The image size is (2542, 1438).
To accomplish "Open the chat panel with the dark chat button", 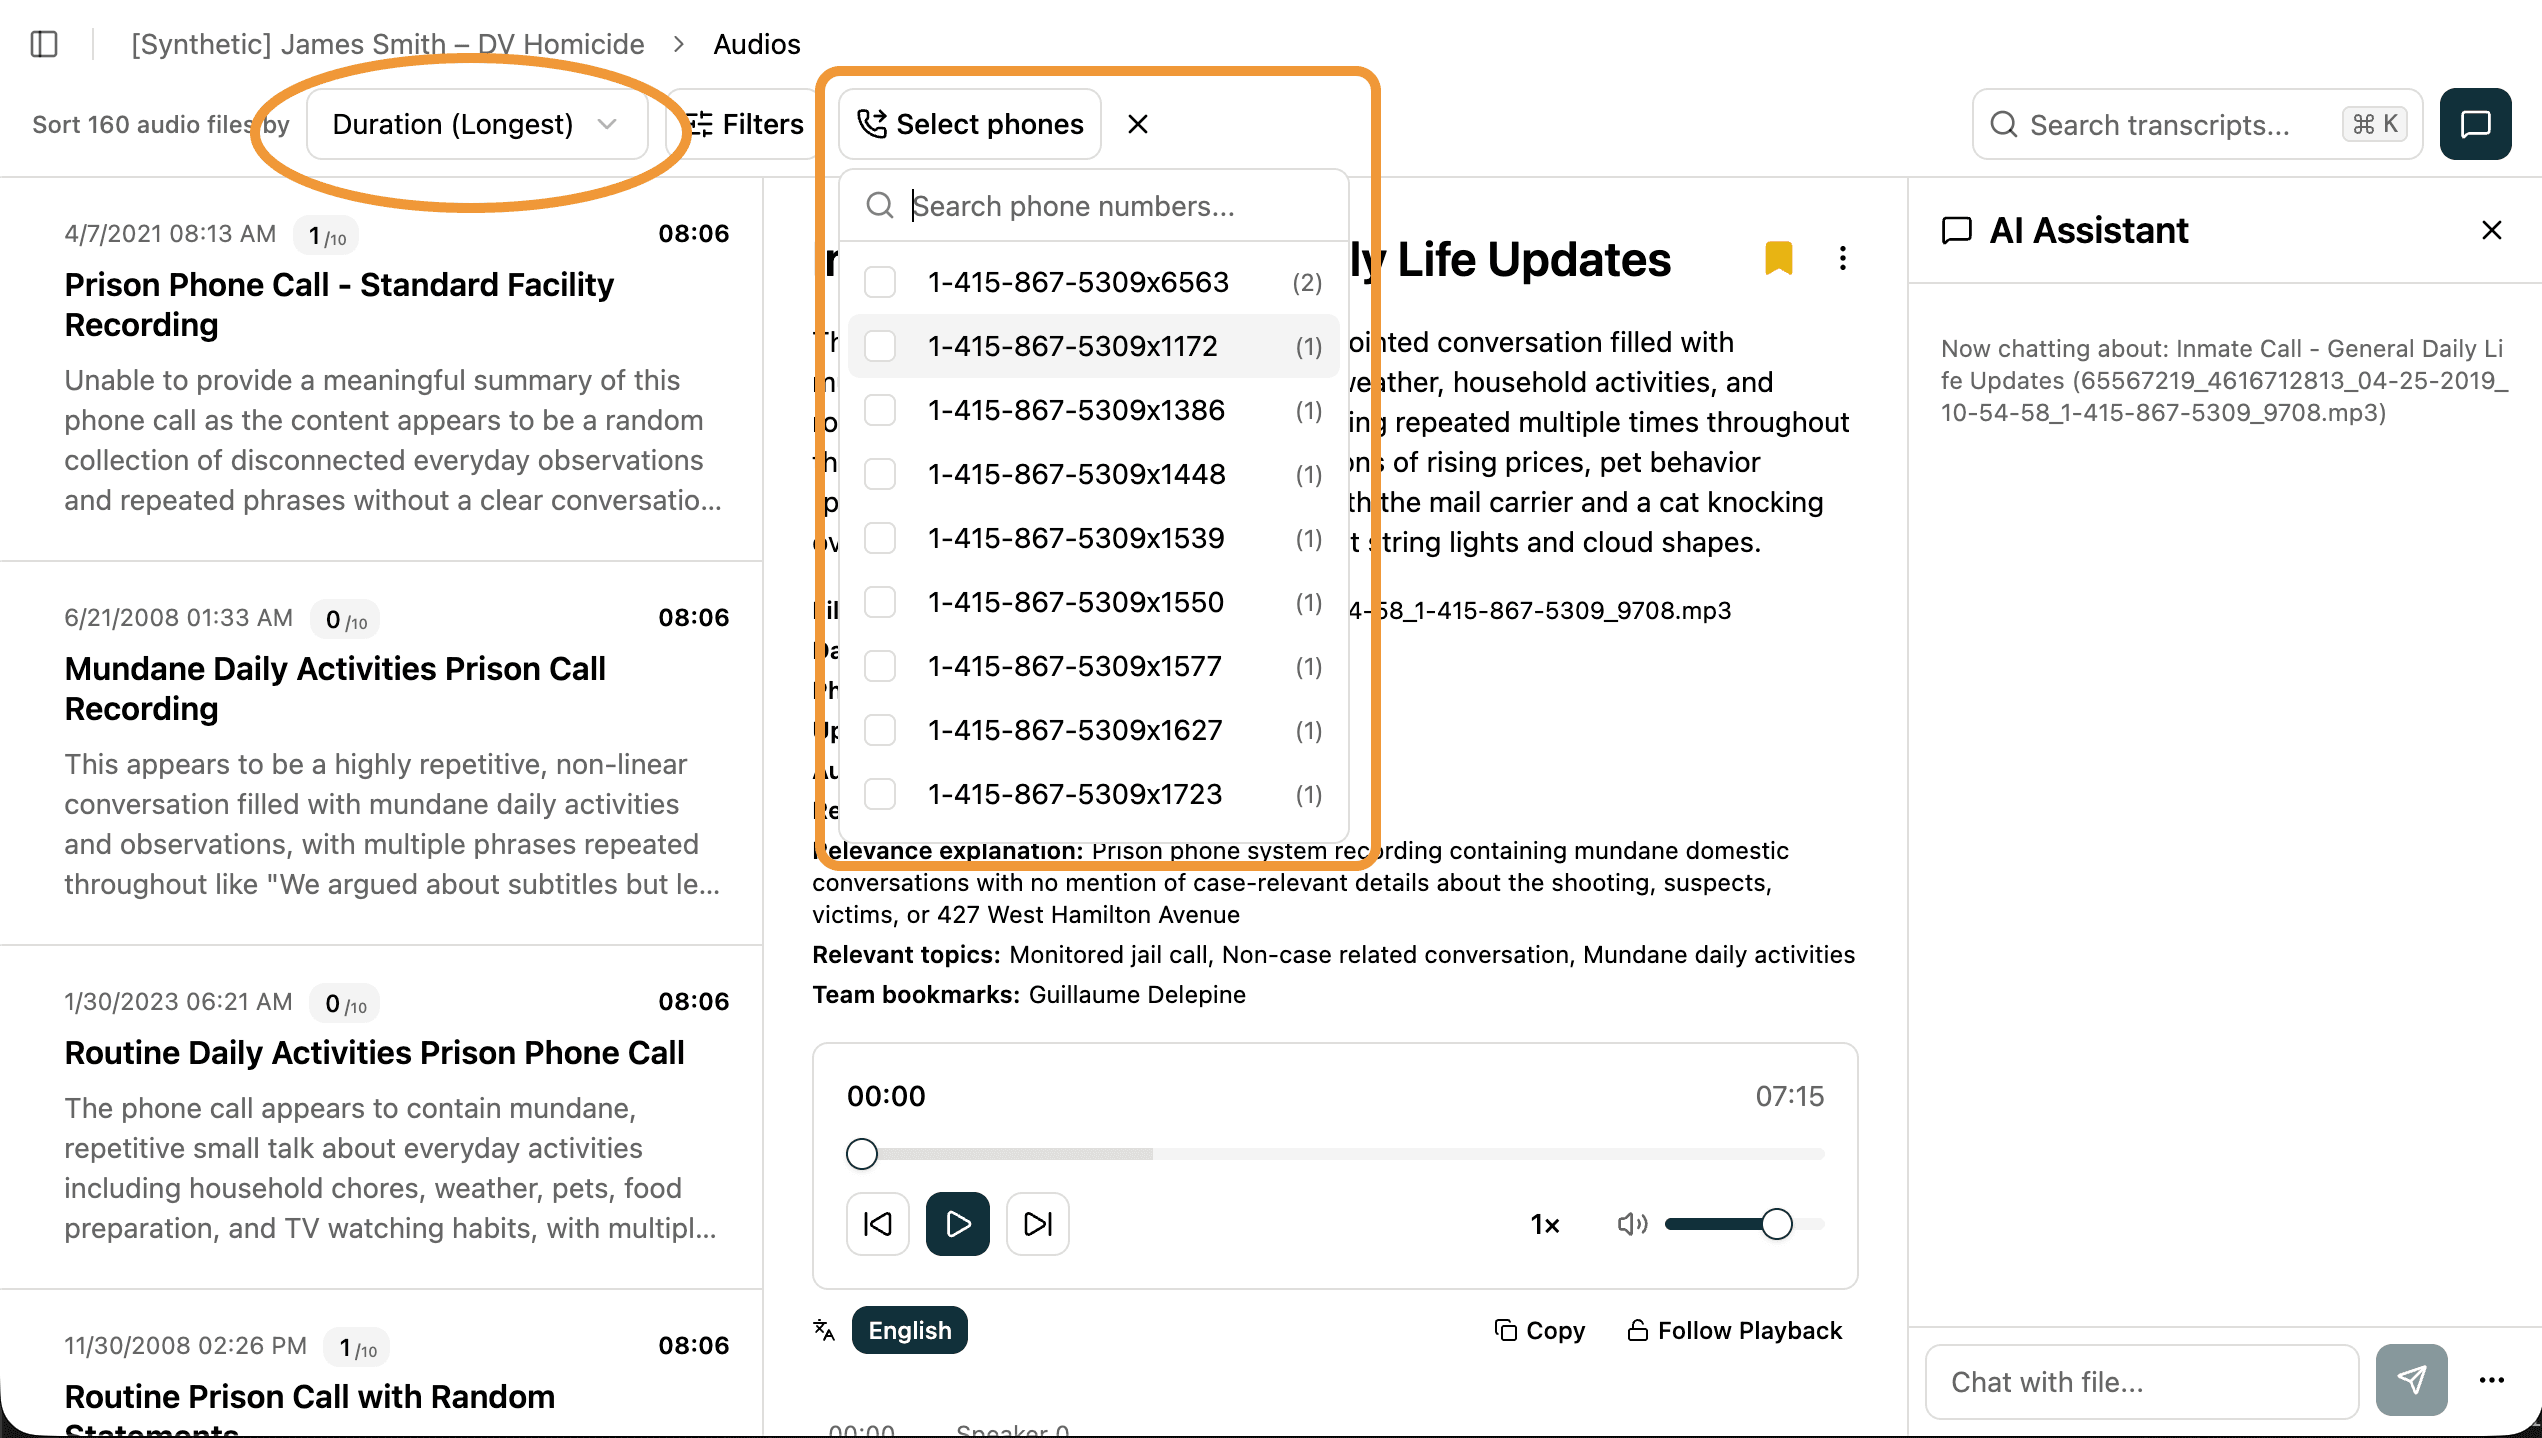I will pos(2475,124).
